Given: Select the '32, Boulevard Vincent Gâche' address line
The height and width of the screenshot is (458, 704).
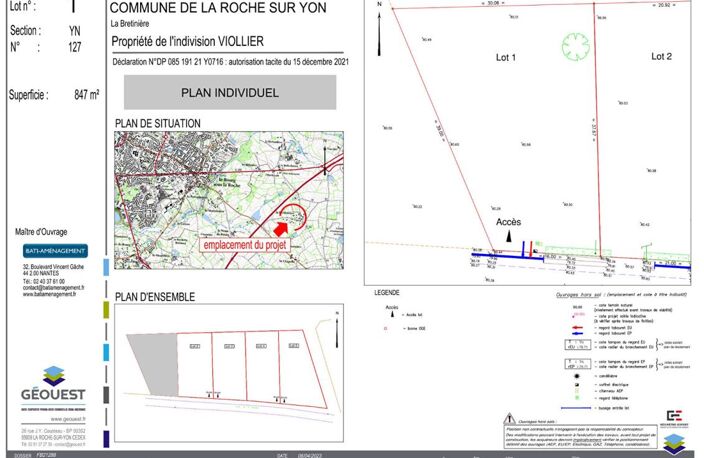Looking at the screenshot, I should (x=53, y=267).
